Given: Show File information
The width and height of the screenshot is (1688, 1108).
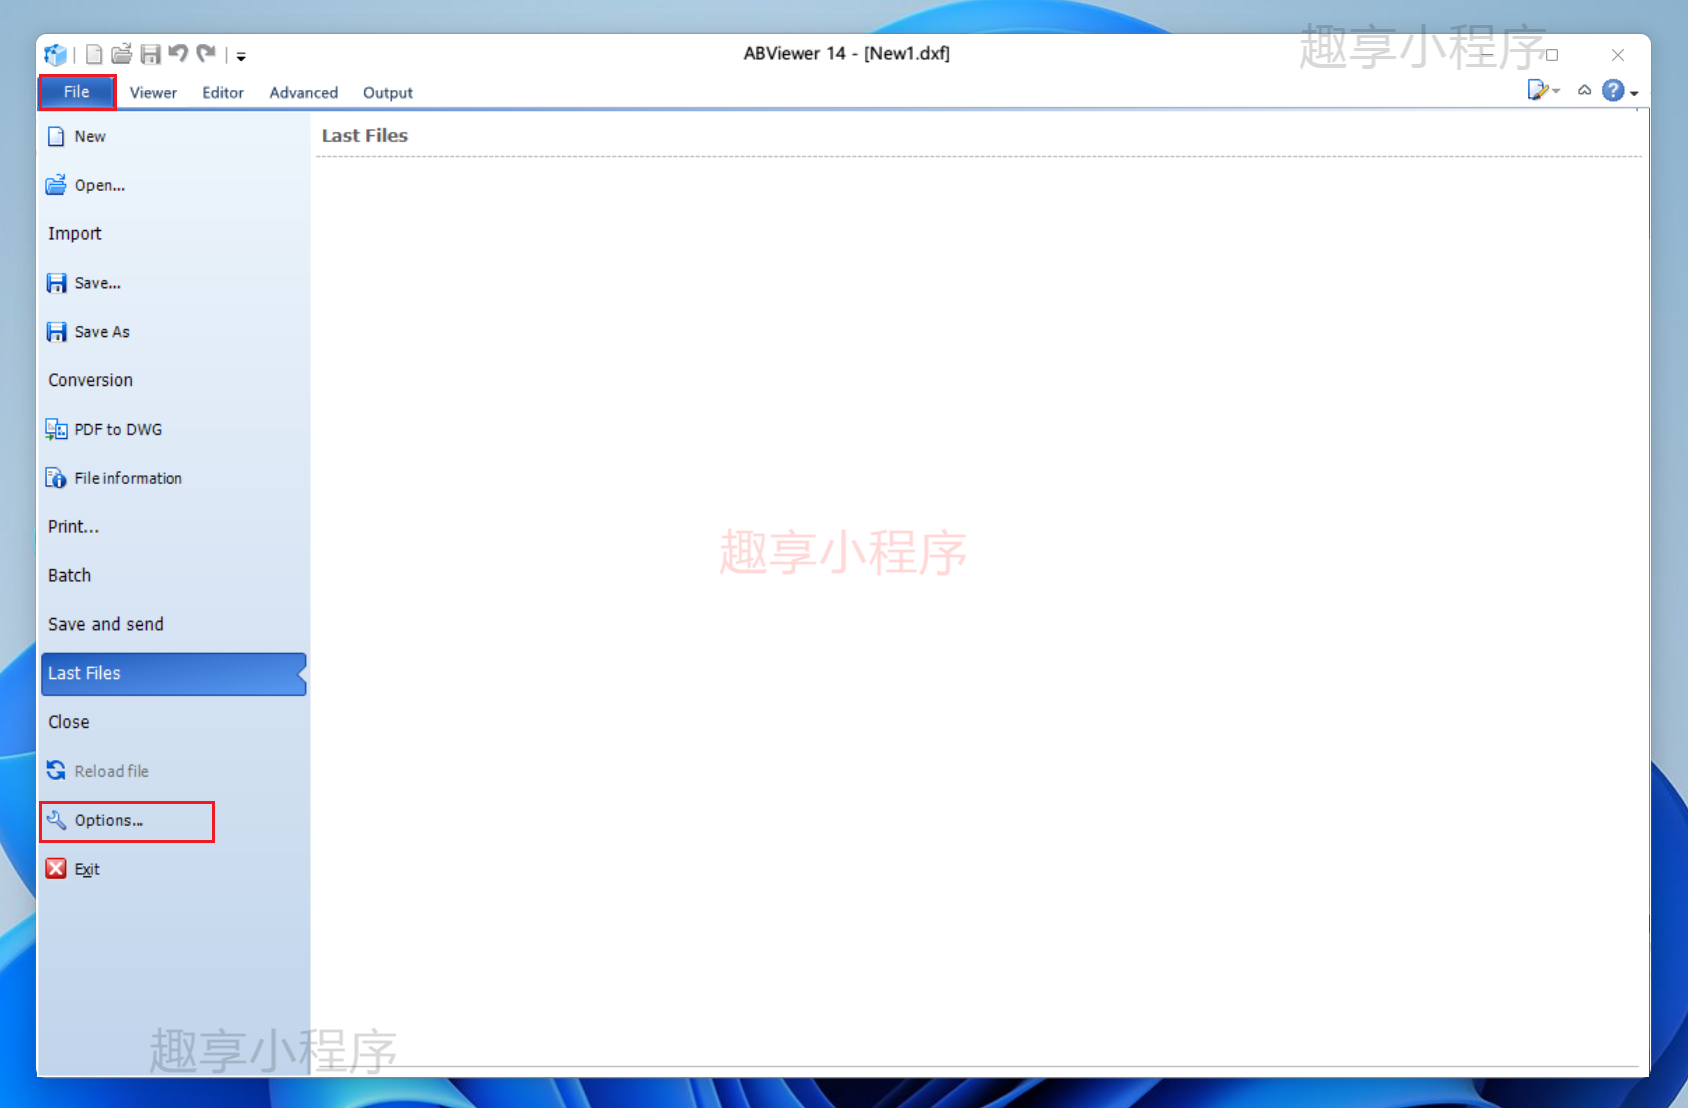Looking at the screenshot, I should (173, 478).
